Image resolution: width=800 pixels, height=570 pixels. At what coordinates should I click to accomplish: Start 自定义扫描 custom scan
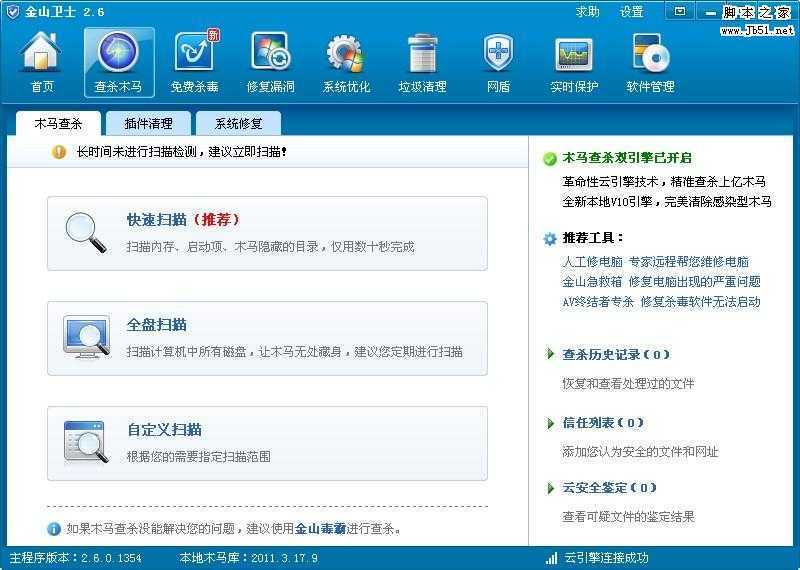tap(267, 443)
